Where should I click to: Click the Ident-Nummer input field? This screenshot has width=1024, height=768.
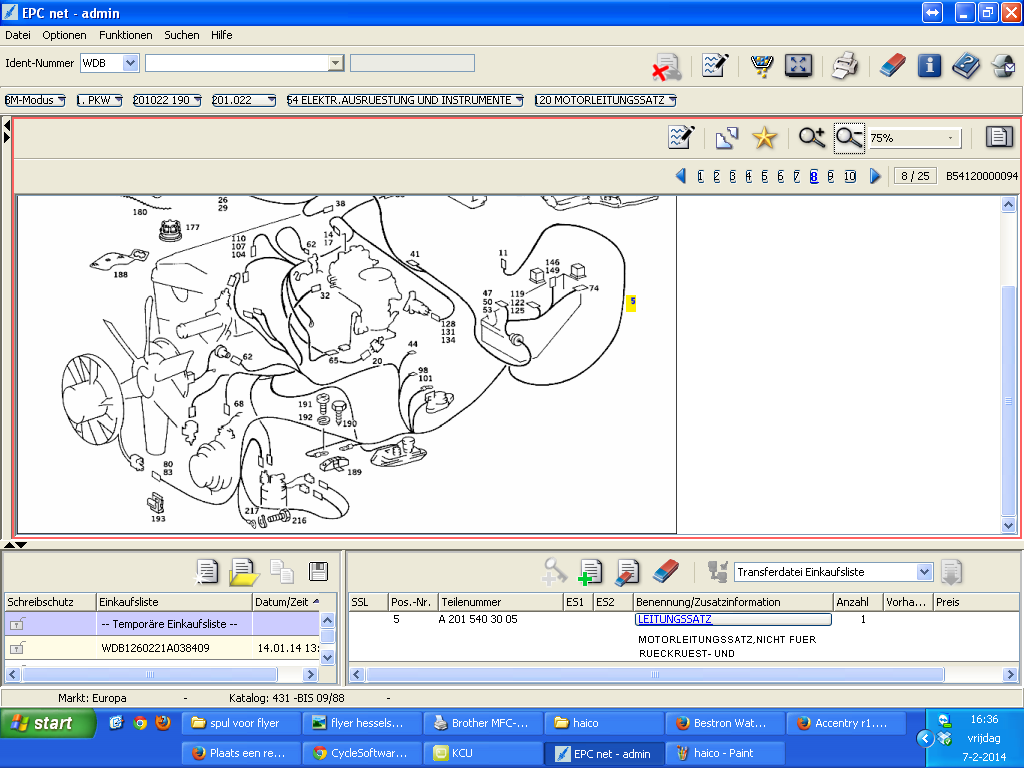237,63
